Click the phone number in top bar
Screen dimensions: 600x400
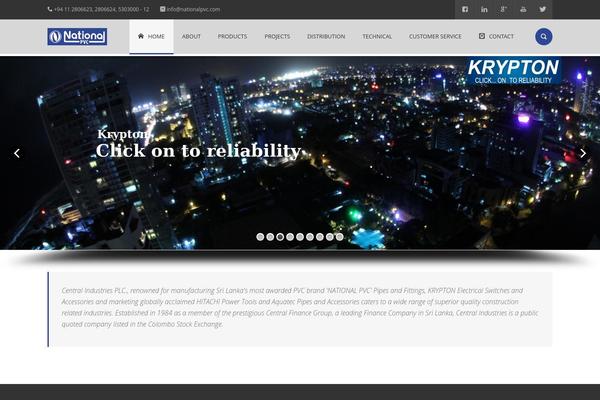101,9
